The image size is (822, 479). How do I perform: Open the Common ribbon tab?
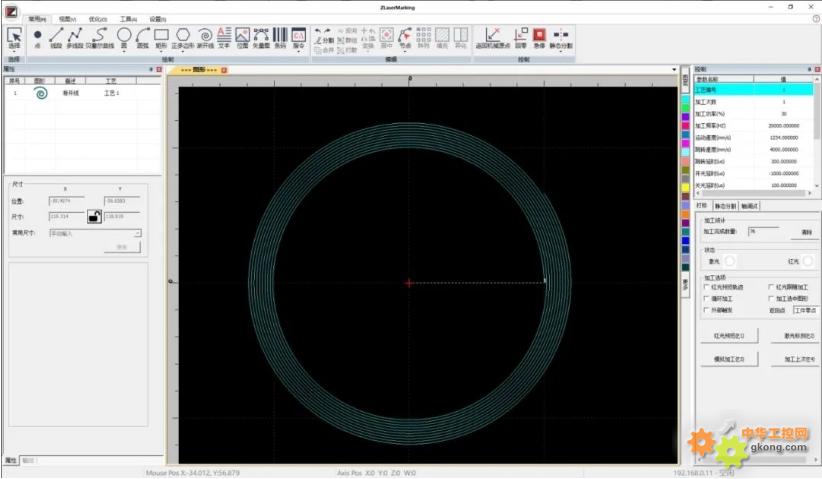click(x=37, y=19)
